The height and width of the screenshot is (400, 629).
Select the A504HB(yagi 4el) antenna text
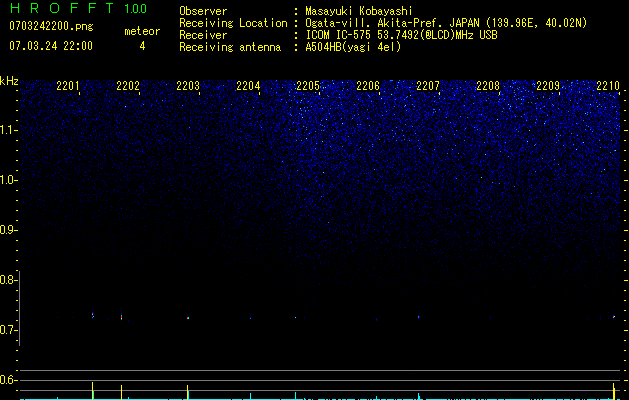[353, 47]
